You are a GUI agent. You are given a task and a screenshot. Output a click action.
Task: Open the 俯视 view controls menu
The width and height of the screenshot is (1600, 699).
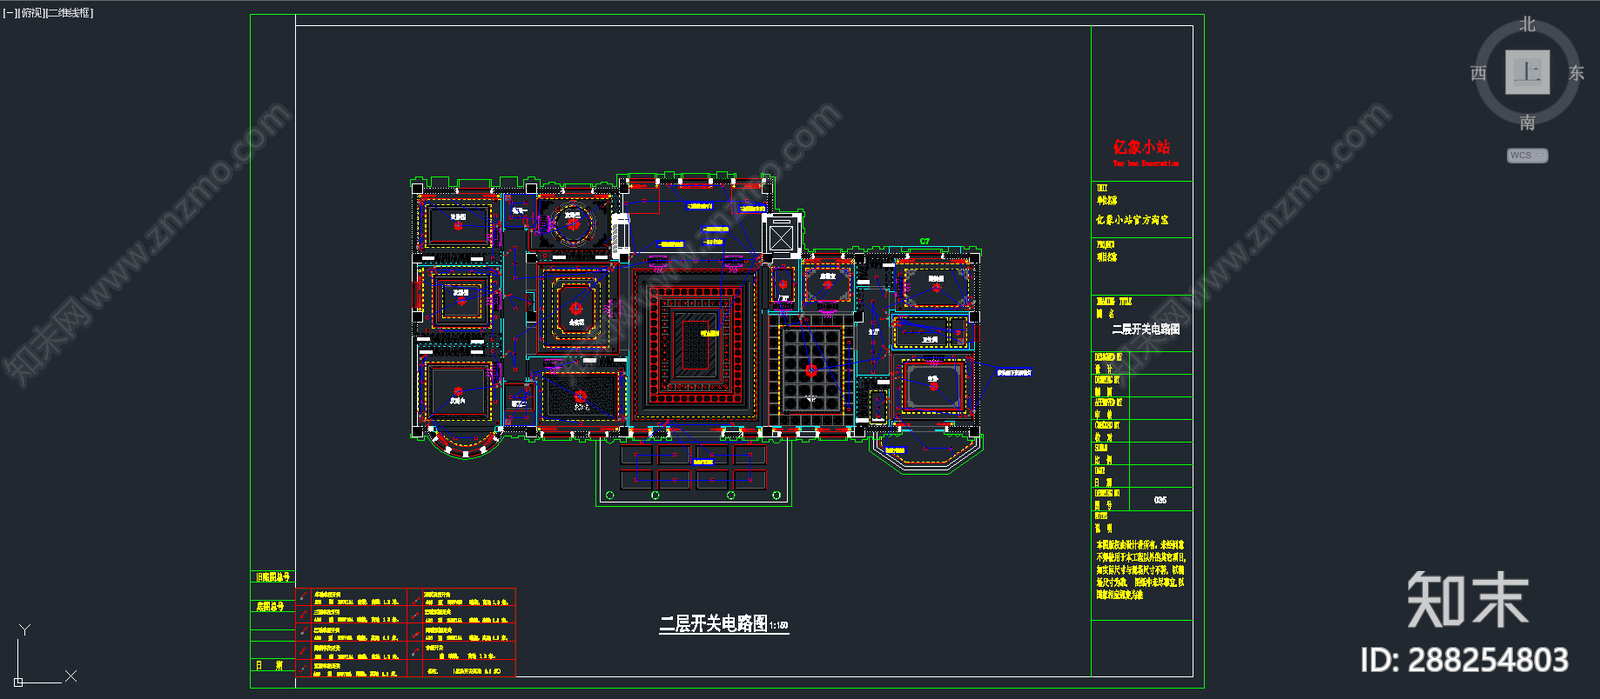point(32,13)
